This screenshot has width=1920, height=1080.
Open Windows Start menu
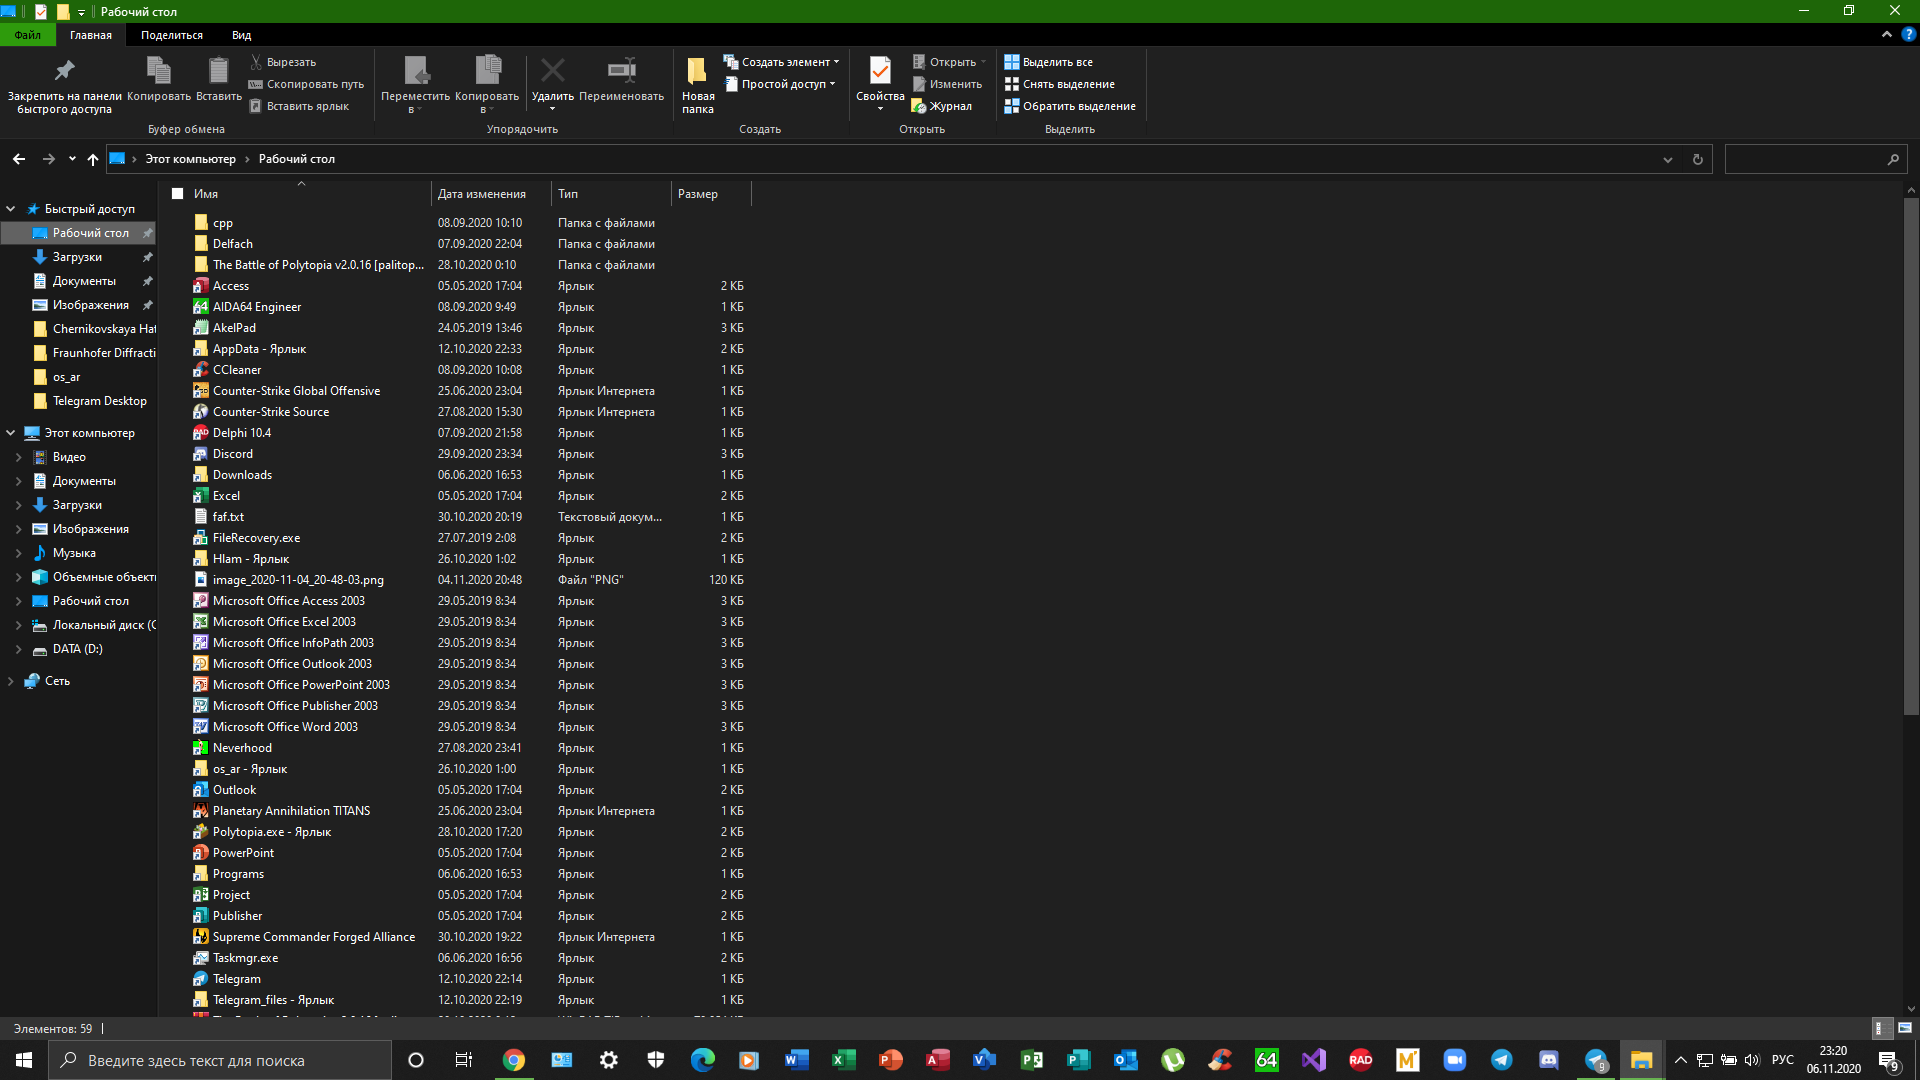[24, 1060]
